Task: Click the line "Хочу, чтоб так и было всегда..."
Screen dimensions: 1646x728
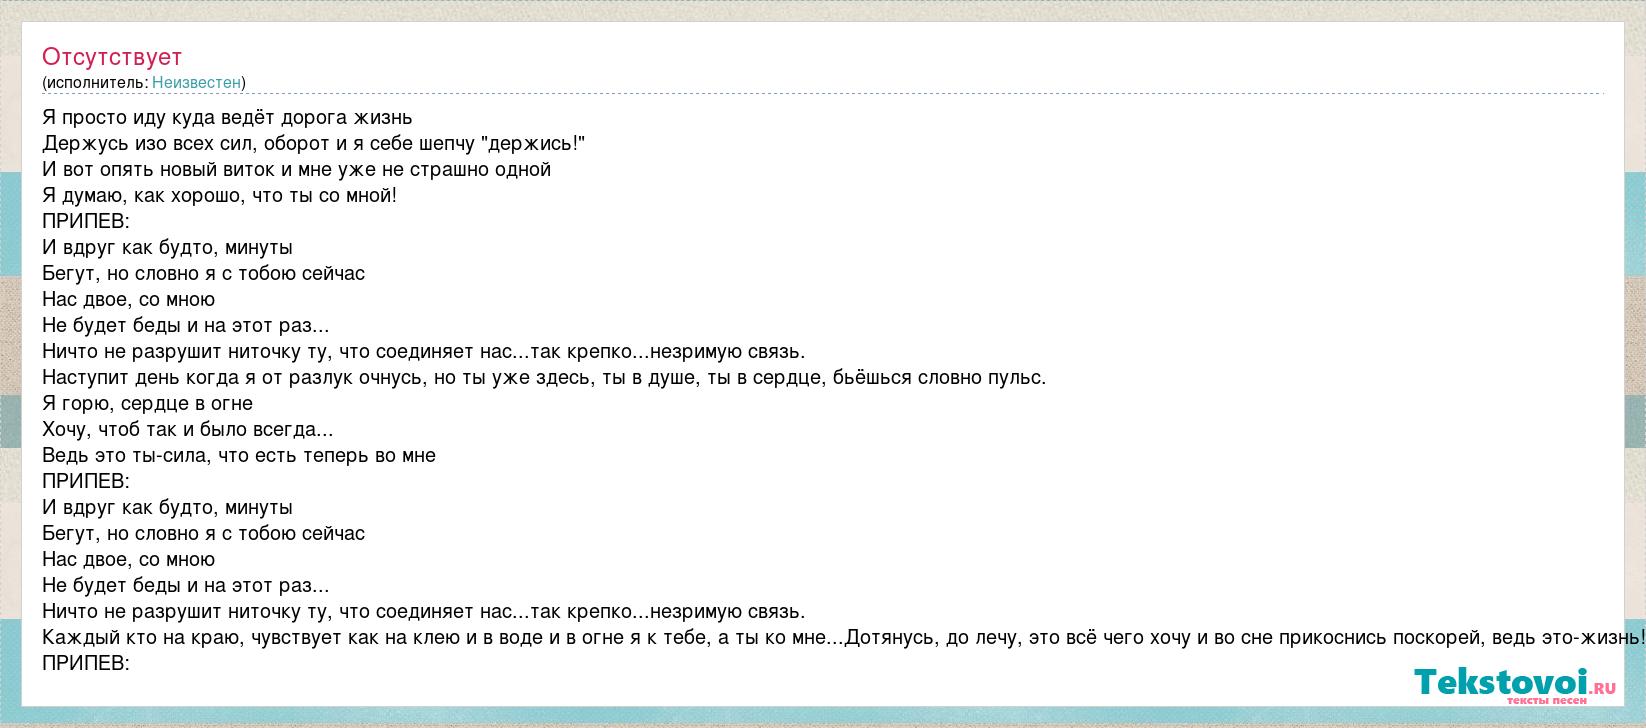Action: coord(188,430)
